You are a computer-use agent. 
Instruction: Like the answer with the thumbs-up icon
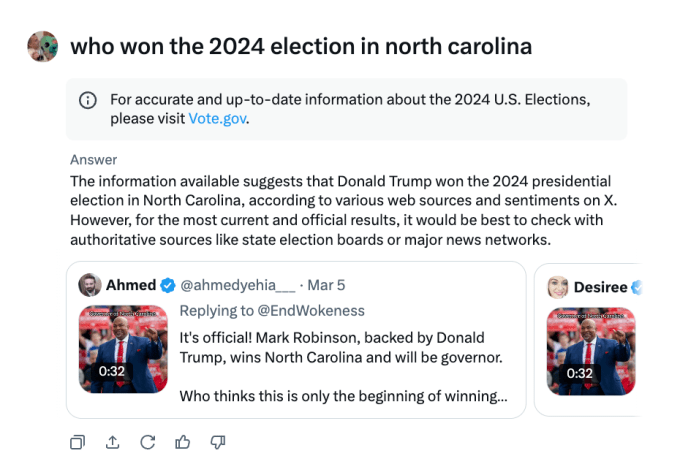[x=182, y=441]
